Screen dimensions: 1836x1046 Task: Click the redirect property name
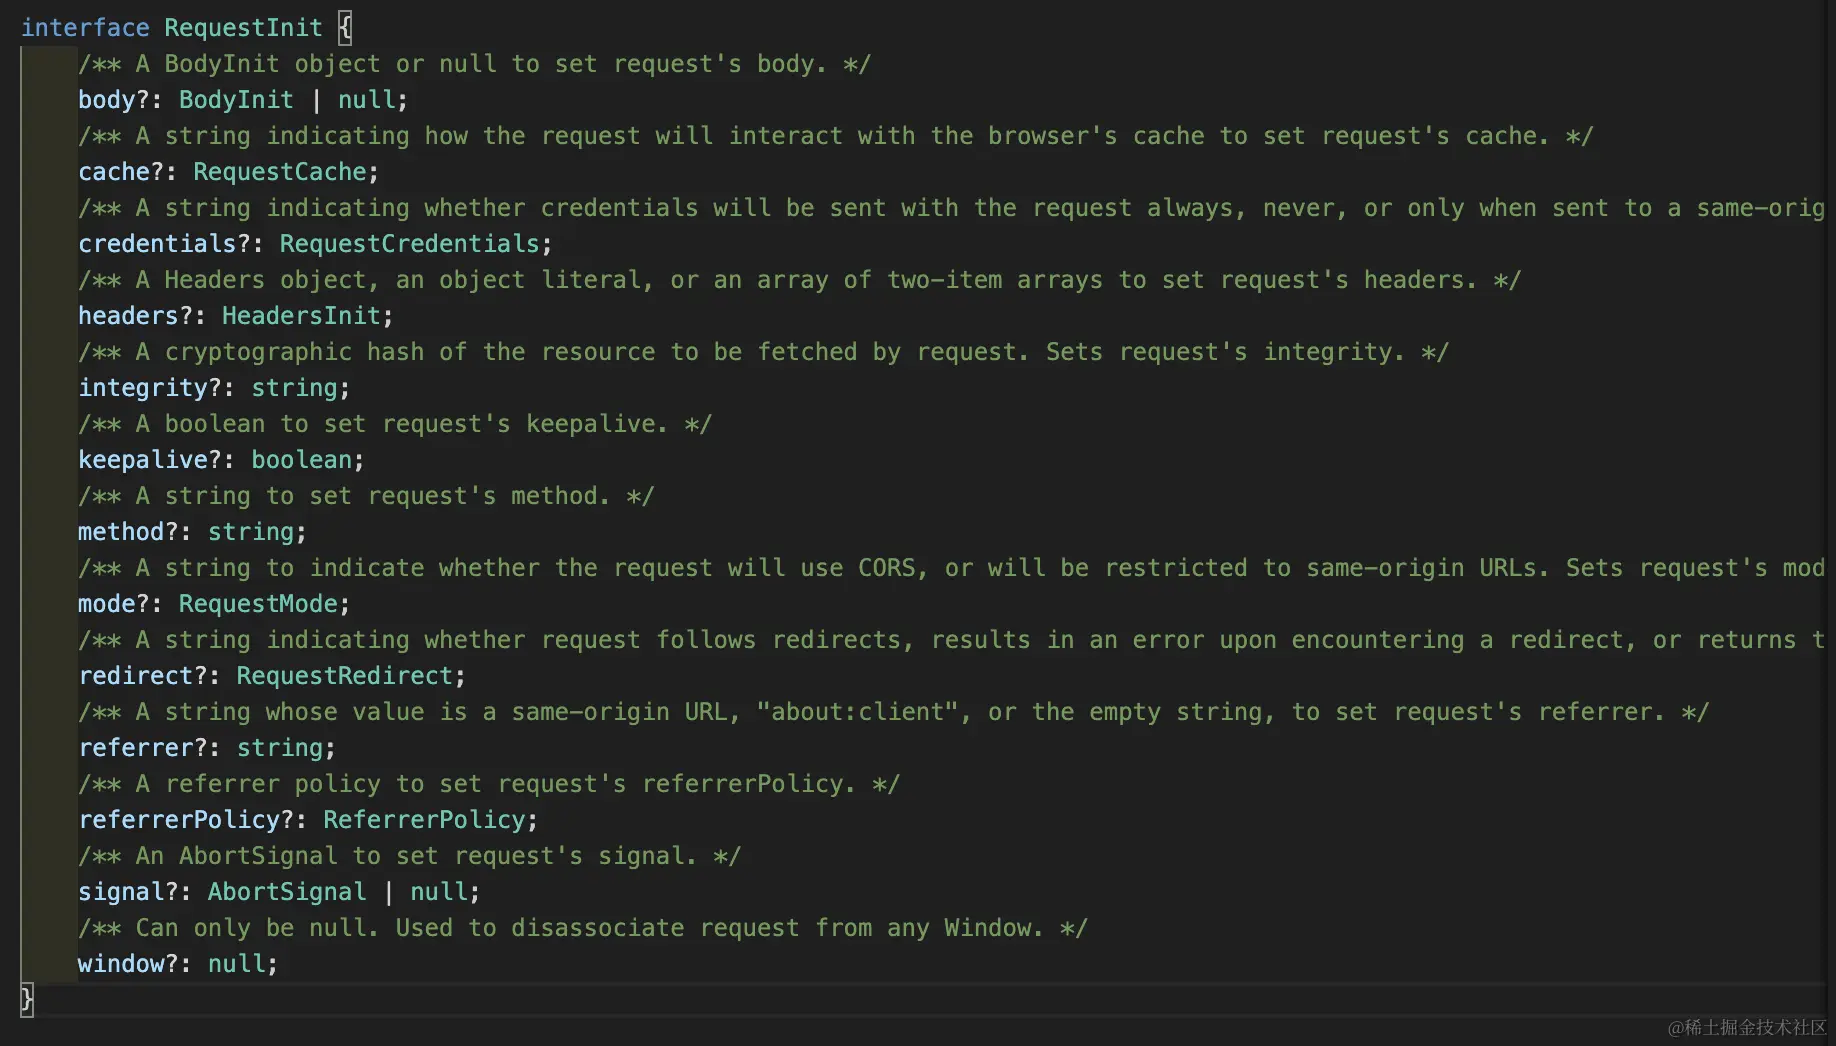(x=136, y=676)
